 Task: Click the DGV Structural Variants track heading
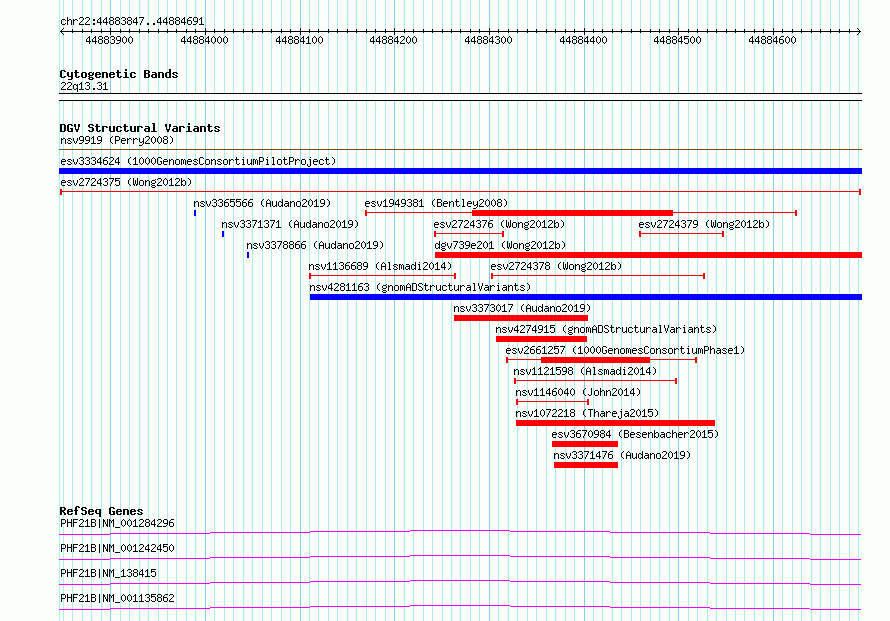pyautogui.click(x=140, y=128)
